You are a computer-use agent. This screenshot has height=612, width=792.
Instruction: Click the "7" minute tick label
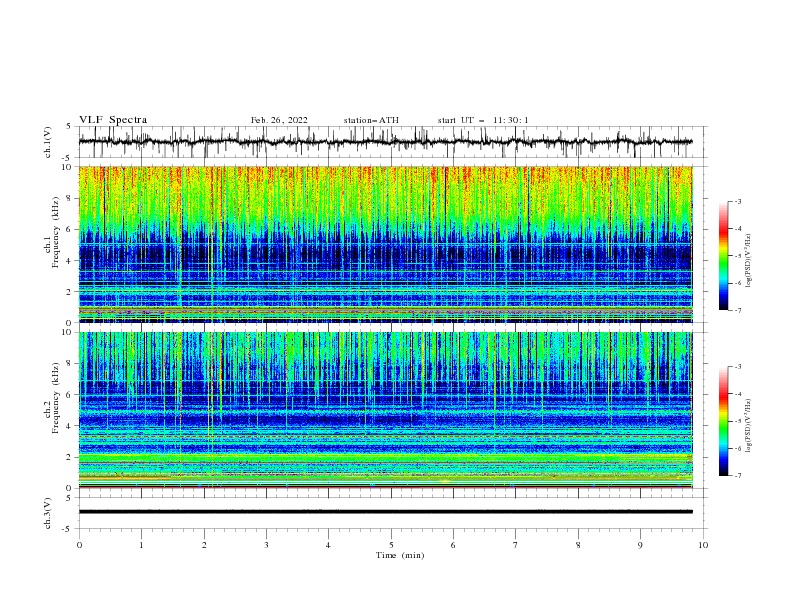tap(516, 545)
